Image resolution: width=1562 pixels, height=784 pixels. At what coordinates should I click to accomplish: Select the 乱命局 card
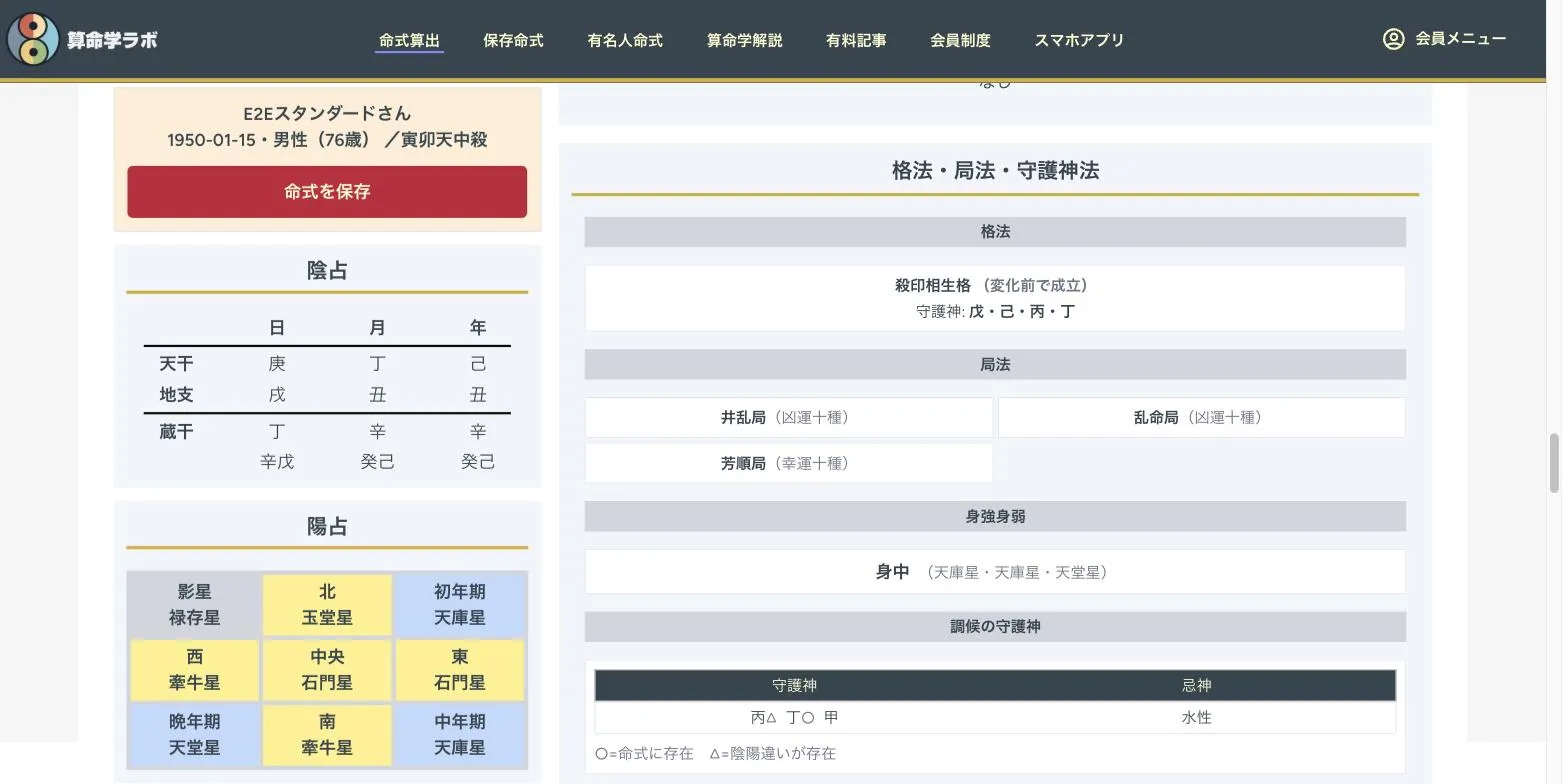tap(1201, 417)
